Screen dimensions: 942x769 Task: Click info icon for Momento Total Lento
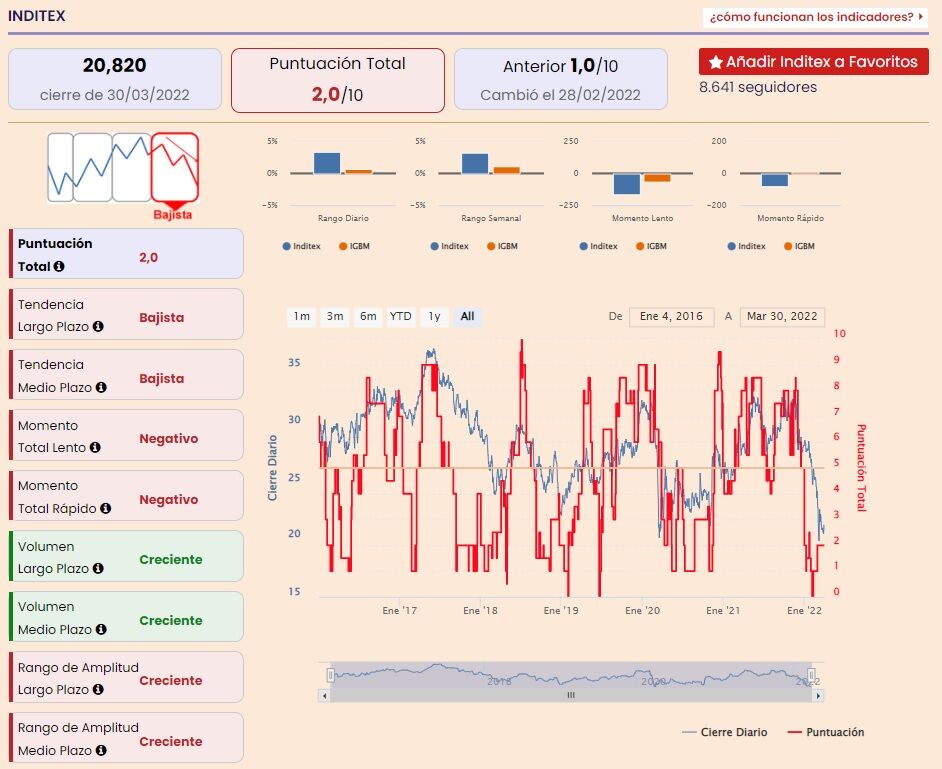(95, 448)
